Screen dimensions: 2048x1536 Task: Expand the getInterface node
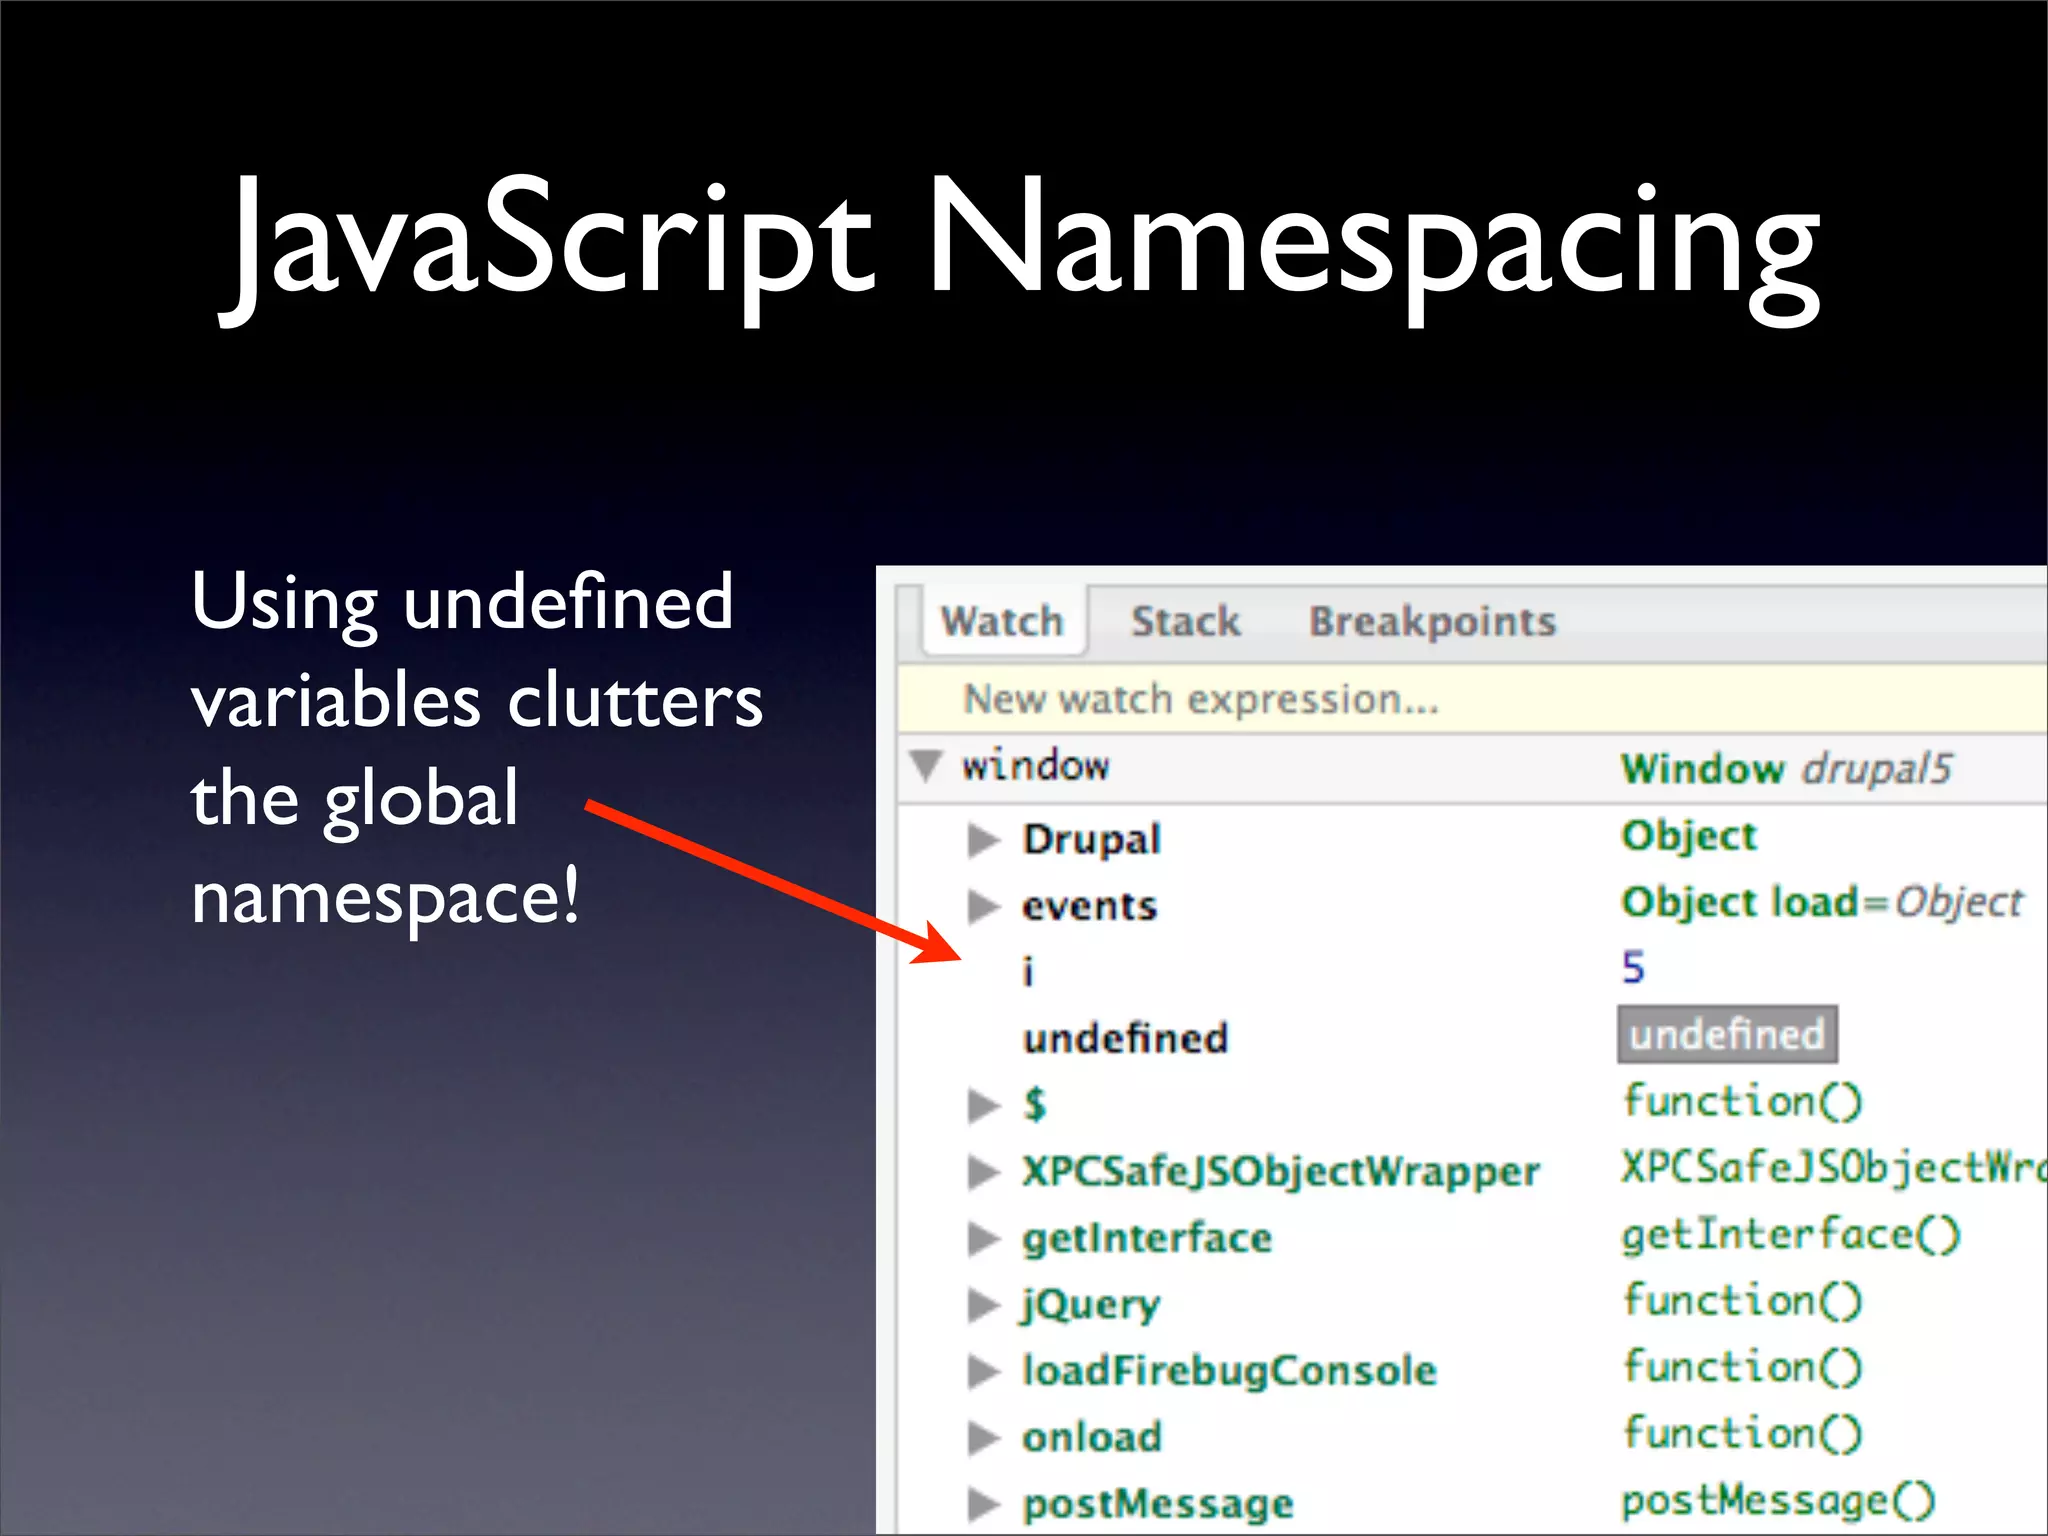(984, 1238)
